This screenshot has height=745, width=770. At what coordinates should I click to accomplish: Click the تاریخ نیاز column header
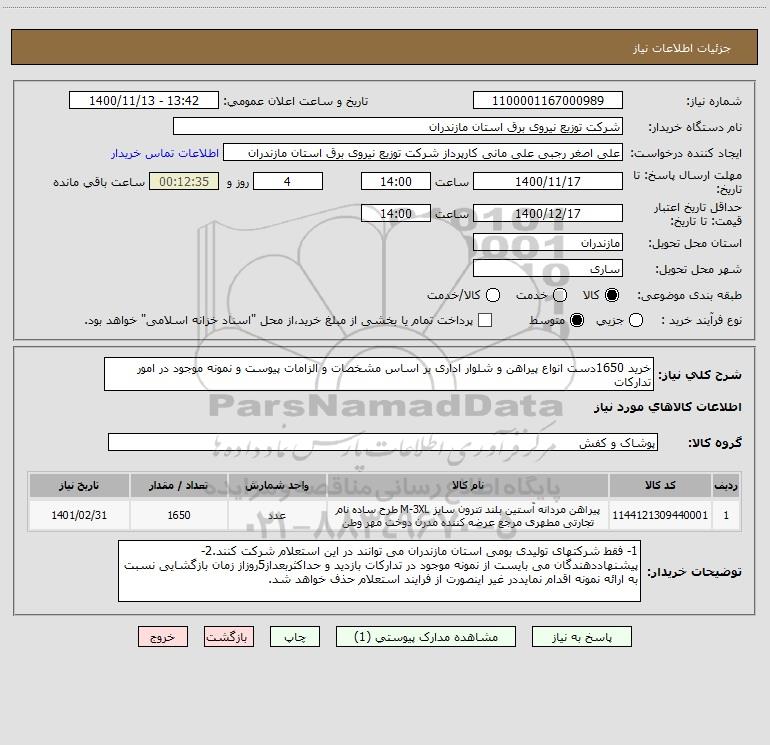pyautogui.click(x=79, y=485)
